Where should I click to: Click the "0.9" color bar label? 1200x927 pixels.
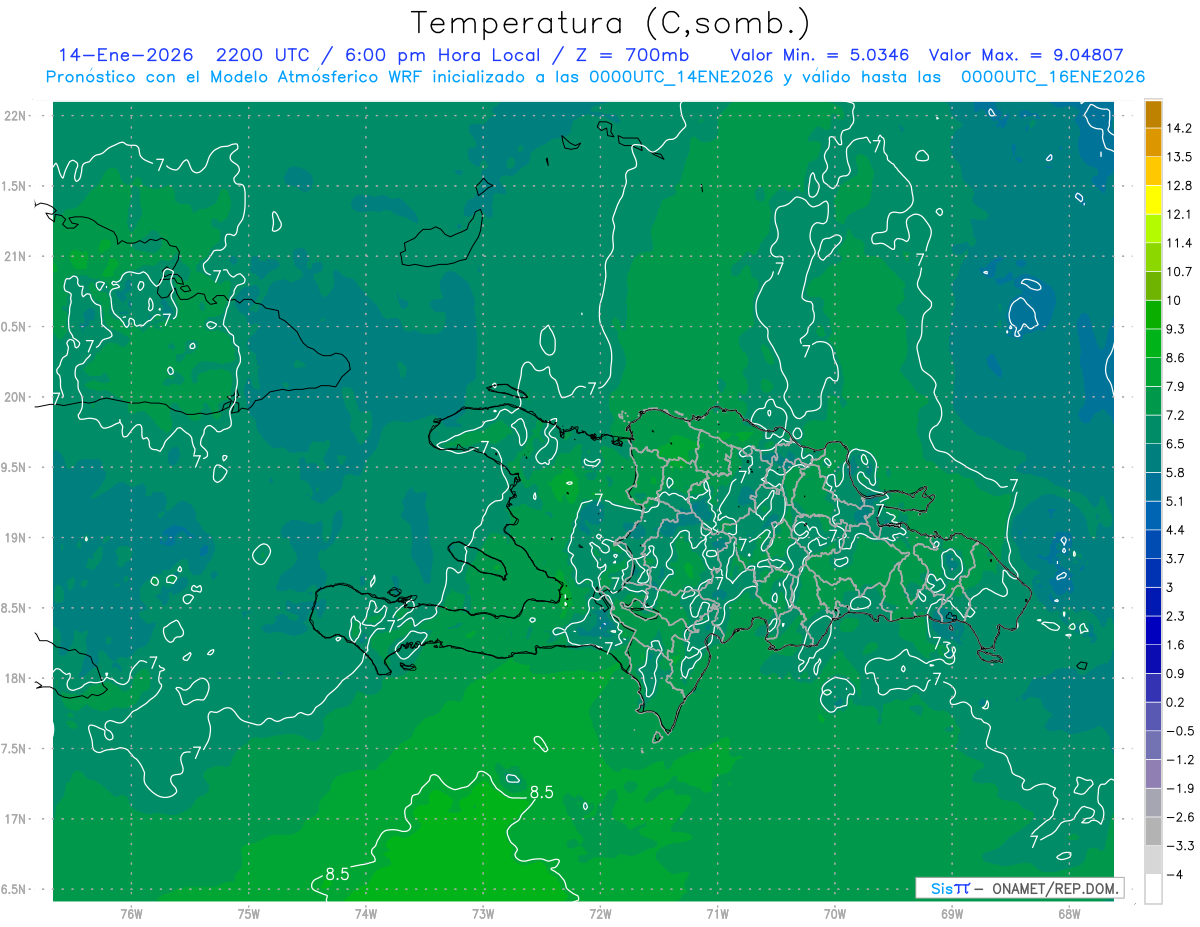click(x=1175, y=673)
